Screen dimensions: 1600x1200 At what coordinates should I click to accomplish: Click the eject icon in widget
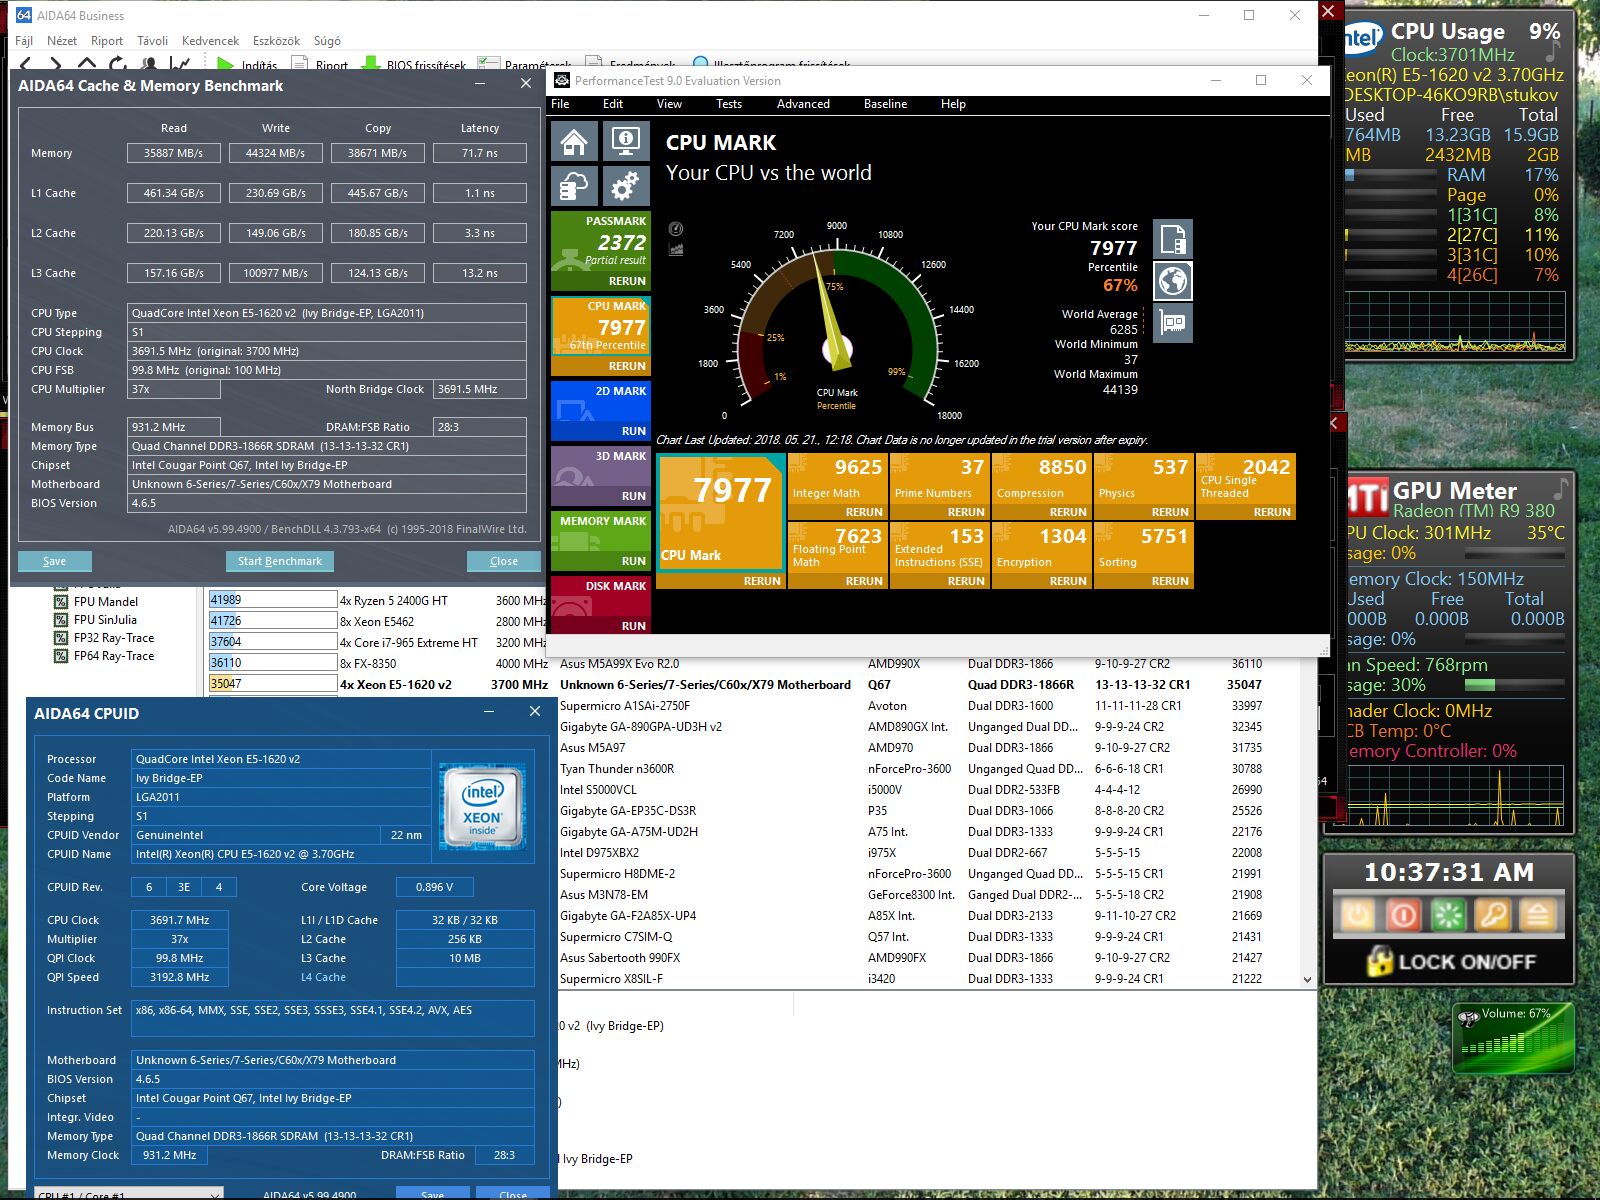coord(1538,915)
